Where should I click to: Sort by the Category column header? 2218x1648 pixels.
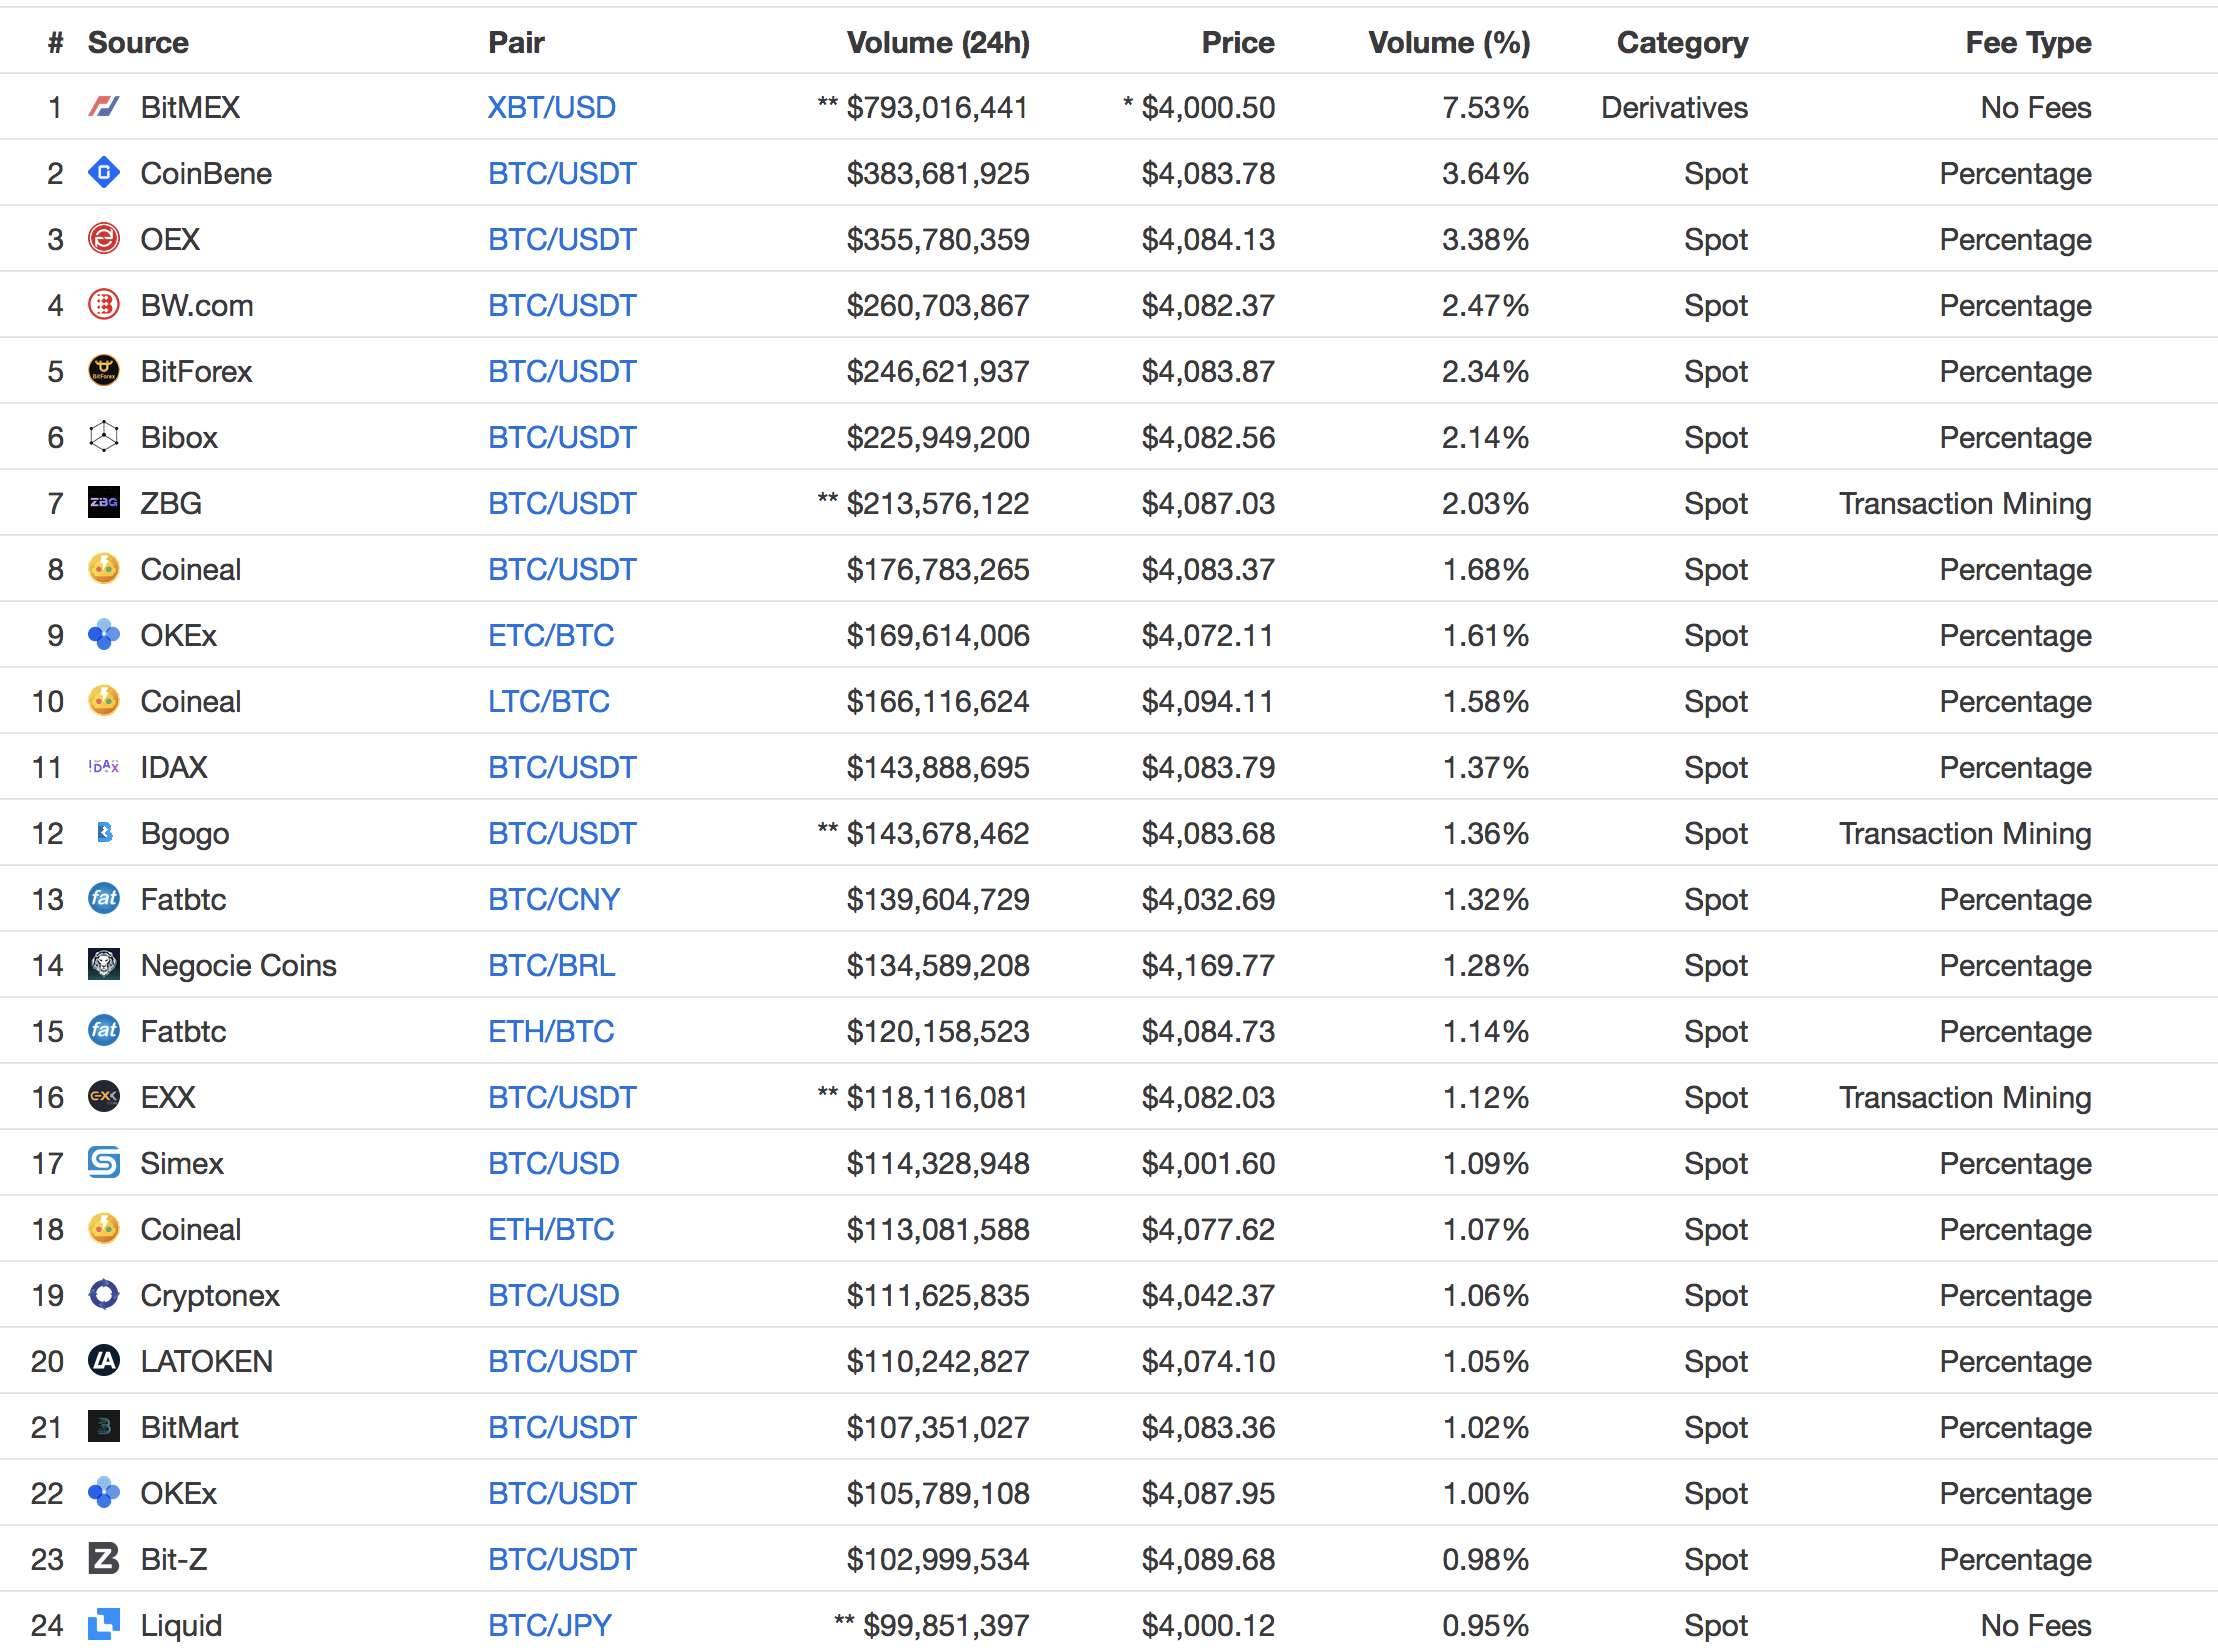tap(1683, 42)
